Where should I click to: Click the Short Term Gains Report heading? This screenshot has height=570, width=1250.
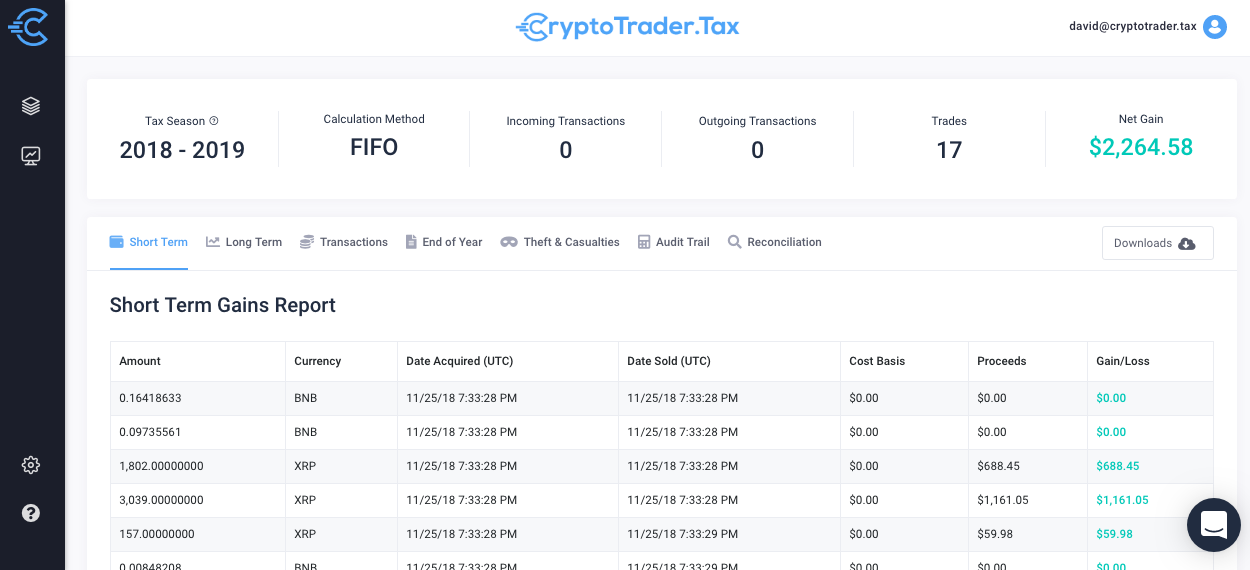point(223,306)
